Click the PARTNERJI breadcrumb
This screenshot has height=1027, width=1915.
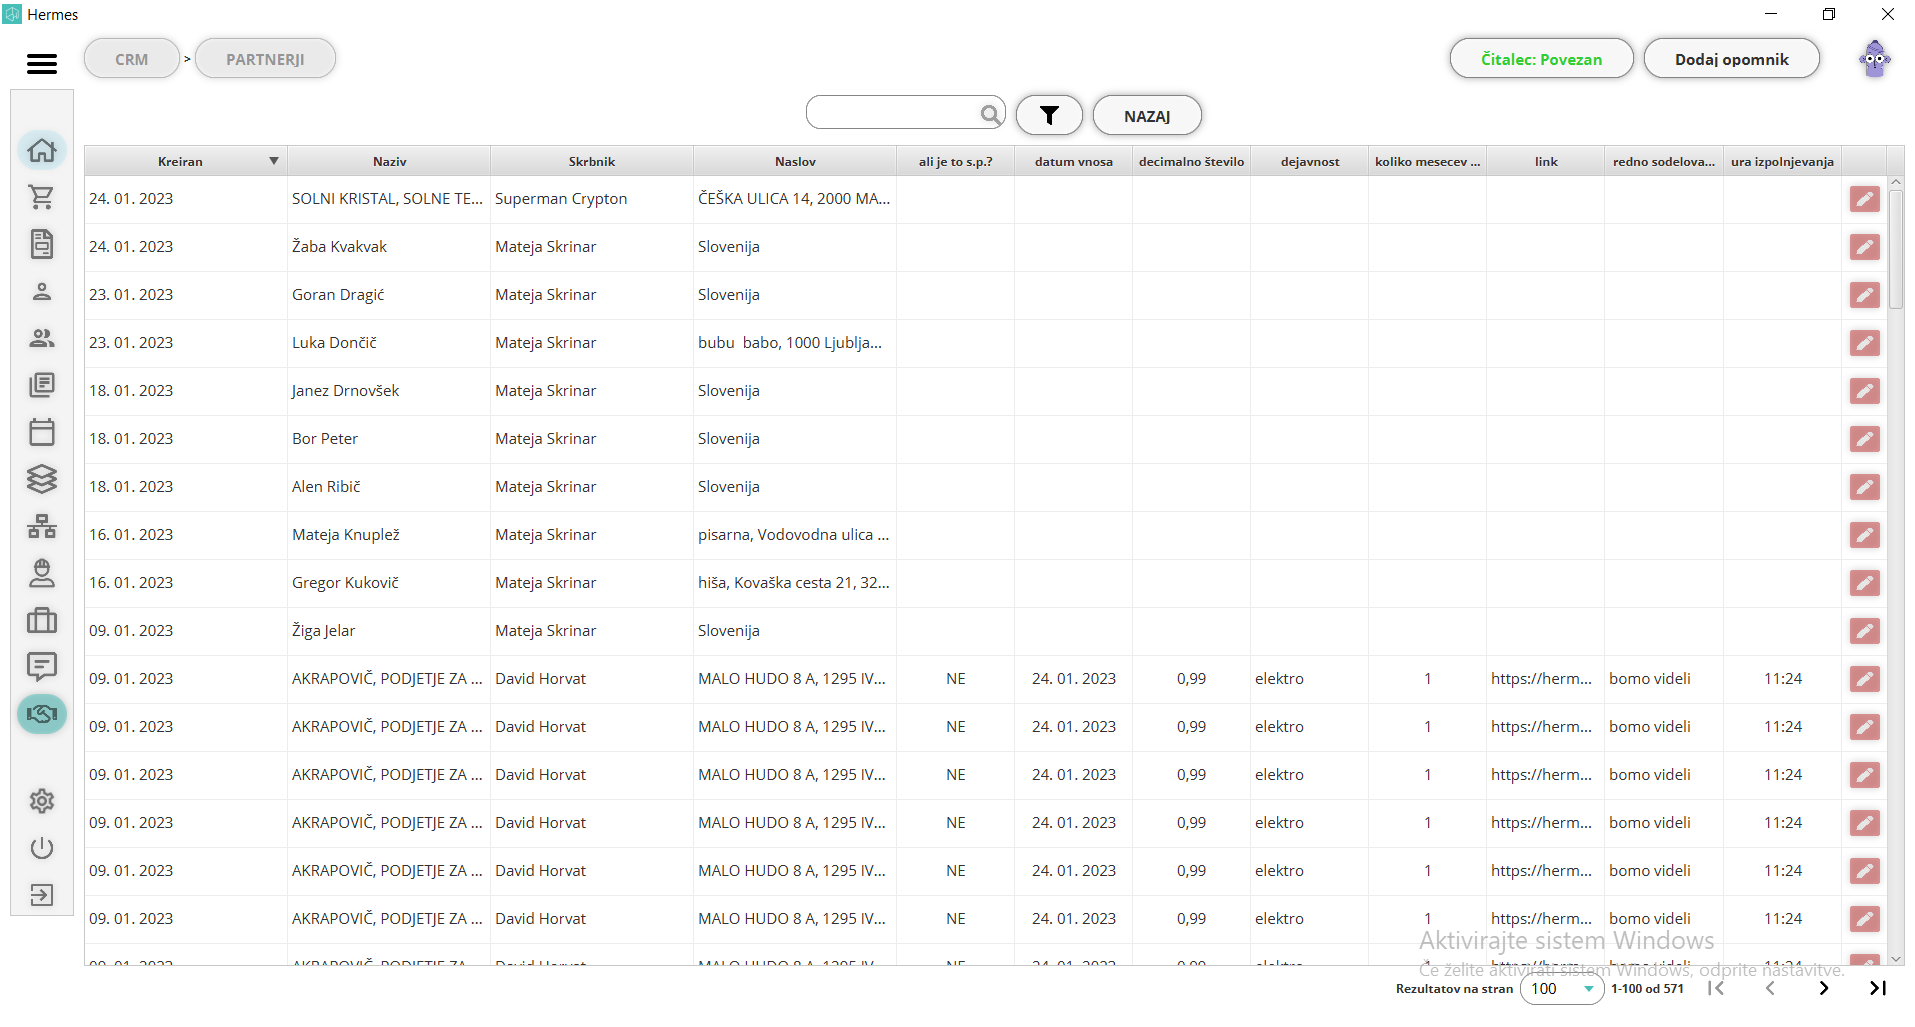(265, 59)
